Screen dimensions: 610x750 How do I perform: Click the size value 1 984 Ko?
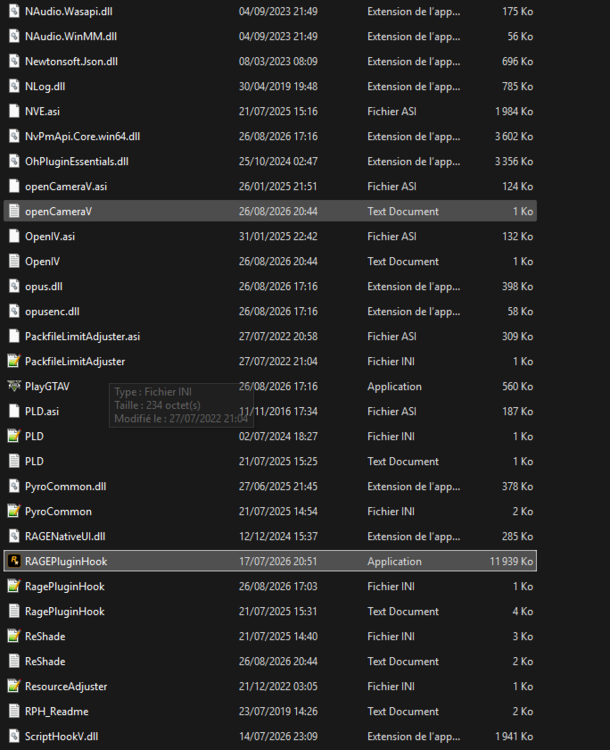(514, 111)
